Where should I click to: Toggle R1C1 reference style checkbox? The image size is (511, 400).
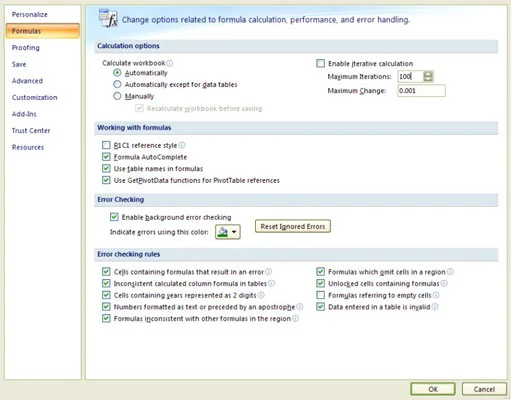click(106, 145)
